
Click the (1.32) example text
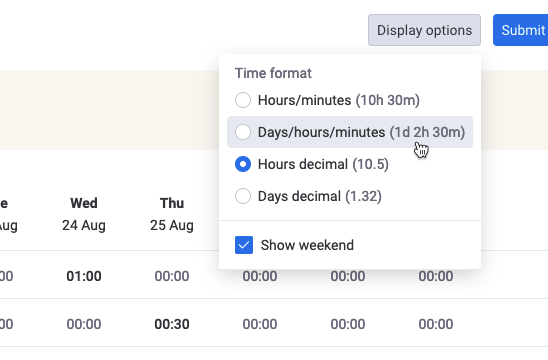(x=363, y=196)
